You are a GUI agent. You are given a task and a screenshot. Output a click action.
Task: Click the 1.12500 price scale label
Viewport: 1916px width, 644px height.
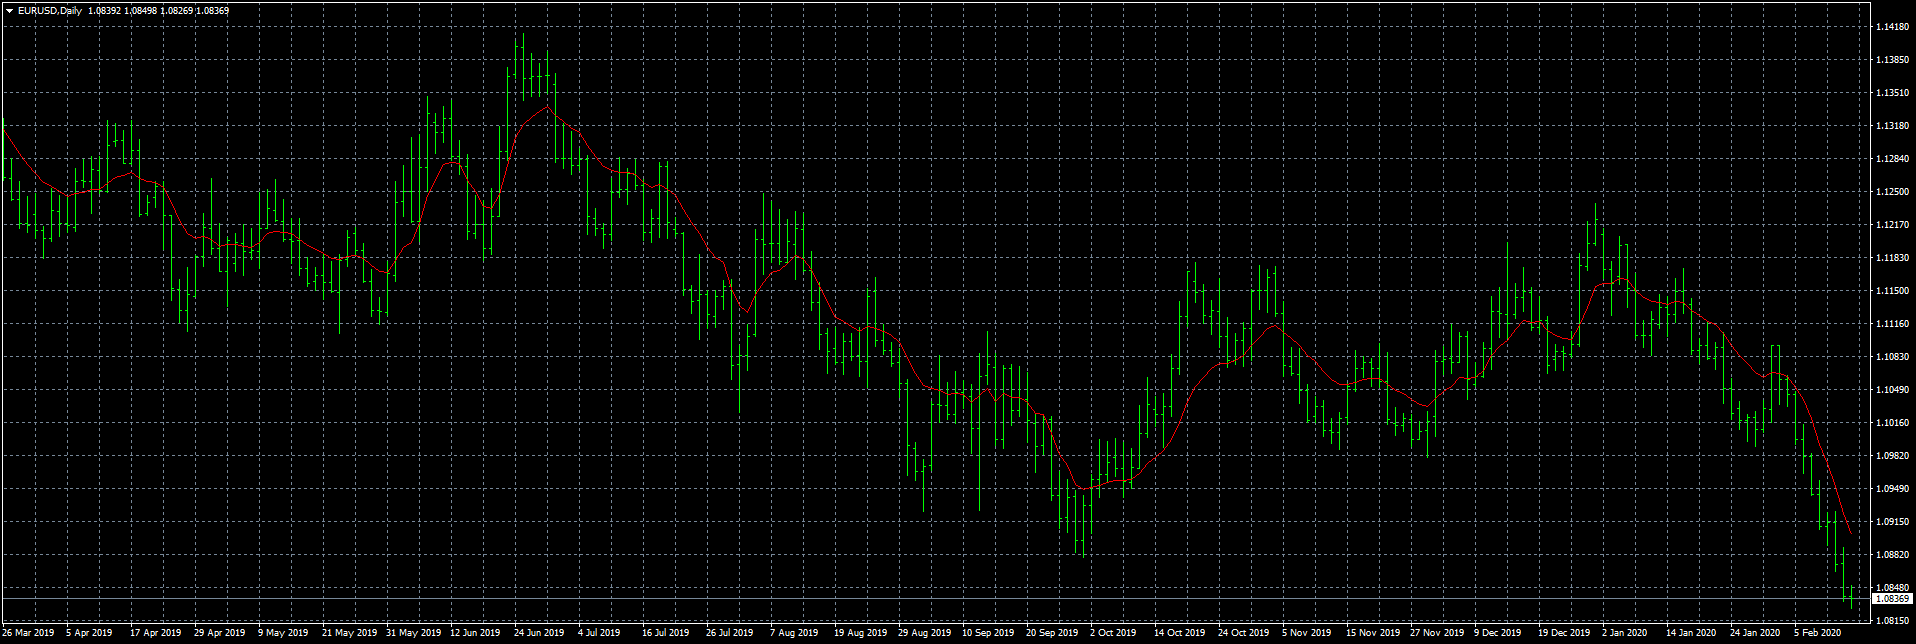click(1892, 192)
